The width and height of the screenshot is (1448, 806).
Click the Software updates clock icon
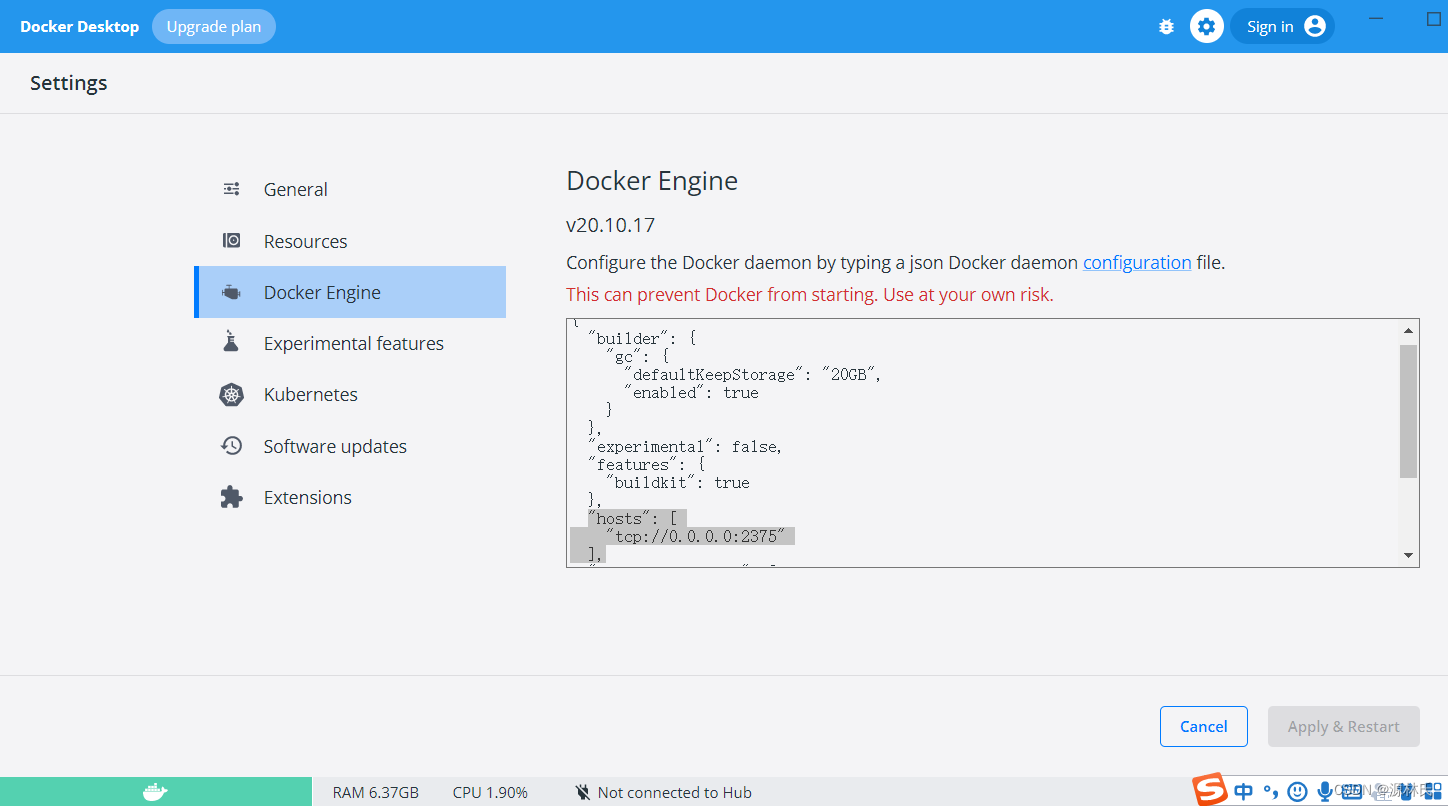pos(232,446)
